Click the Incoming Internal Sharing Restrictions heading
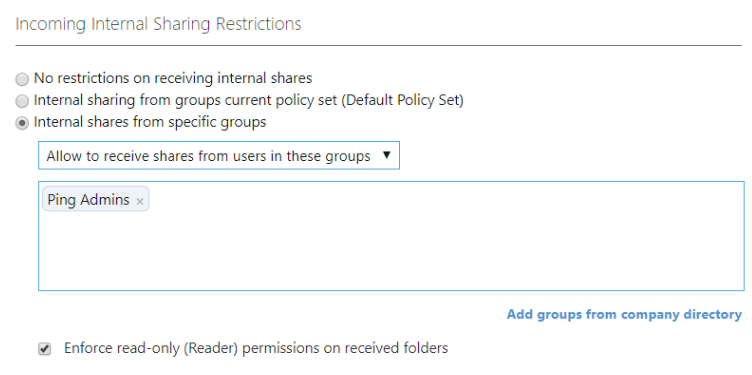Viewport: 752px width, 375px height. [158, 23]
